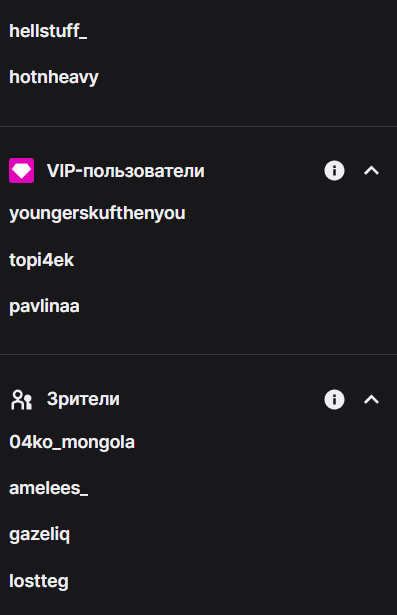The height and width of the screenshot is (615, 397).
Task: Click the pink VIP diamond badge icon
Action: pyautogui.click(x=22, y=171)
